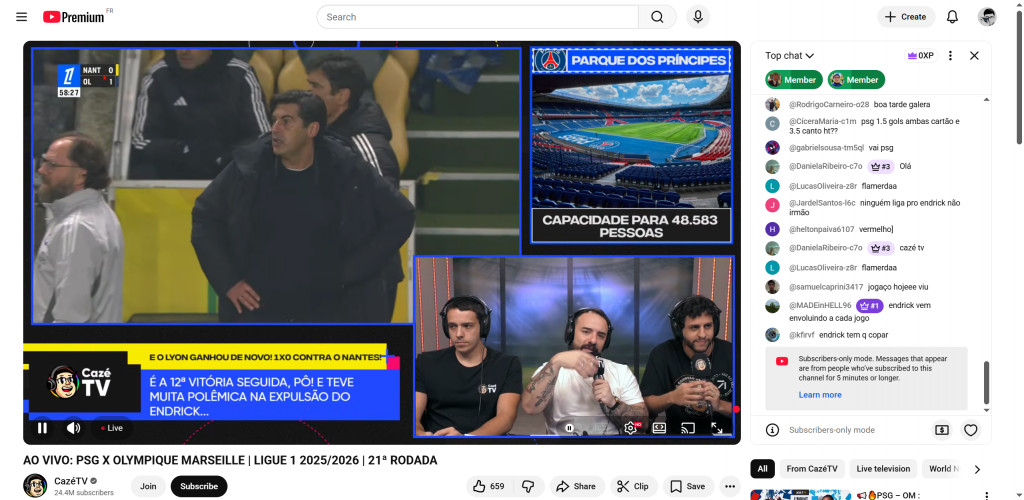This screenshot has width=1024, height=500.
Task: Join the CazéTV channel membership
Action: 148,486
